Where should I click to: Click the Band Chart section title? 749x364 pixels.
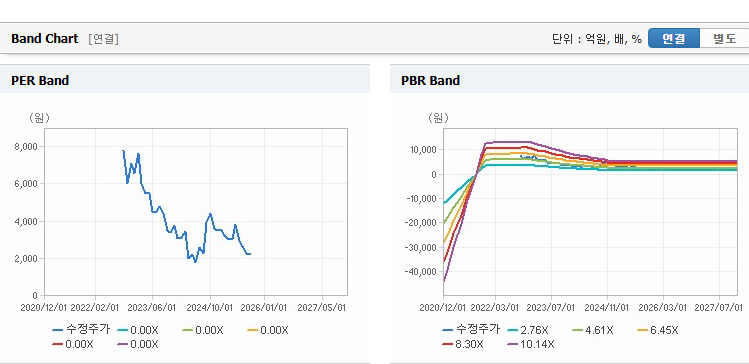coord(44,39)
